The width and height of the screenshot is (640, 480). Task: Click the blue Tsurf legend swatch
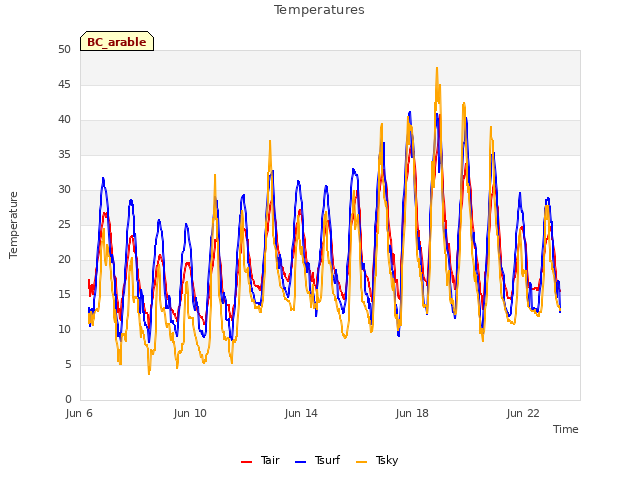300,462
